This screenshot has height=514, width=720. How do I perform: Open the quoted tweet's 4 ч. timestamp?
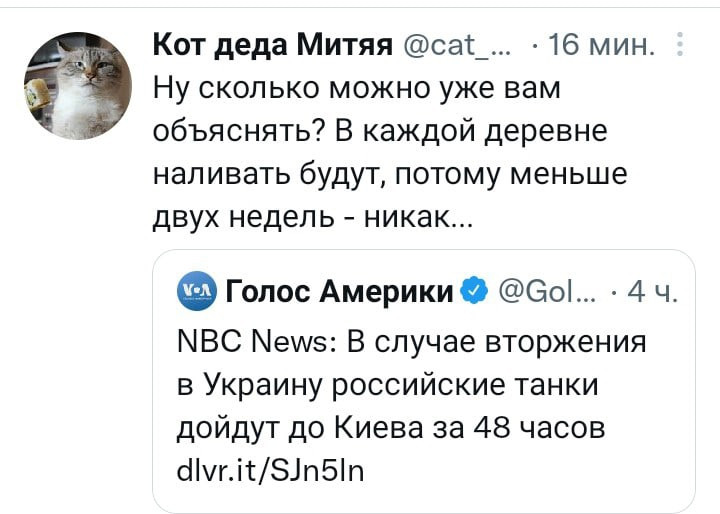click(651, 294)
